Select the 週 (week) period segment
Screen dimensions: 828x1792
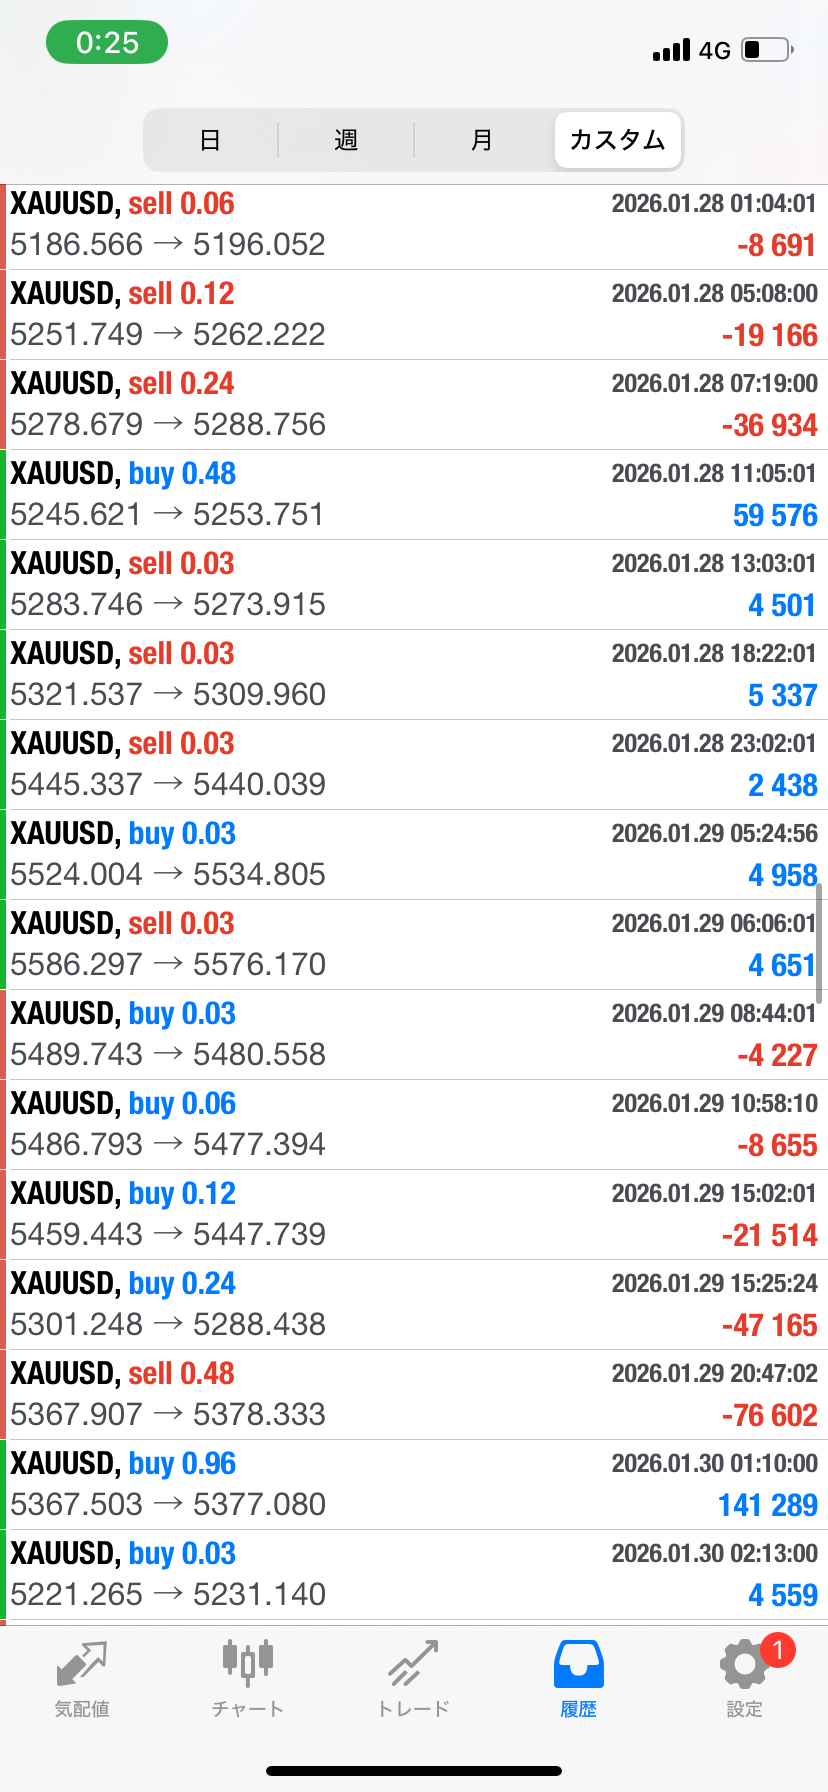click(346, 140)
